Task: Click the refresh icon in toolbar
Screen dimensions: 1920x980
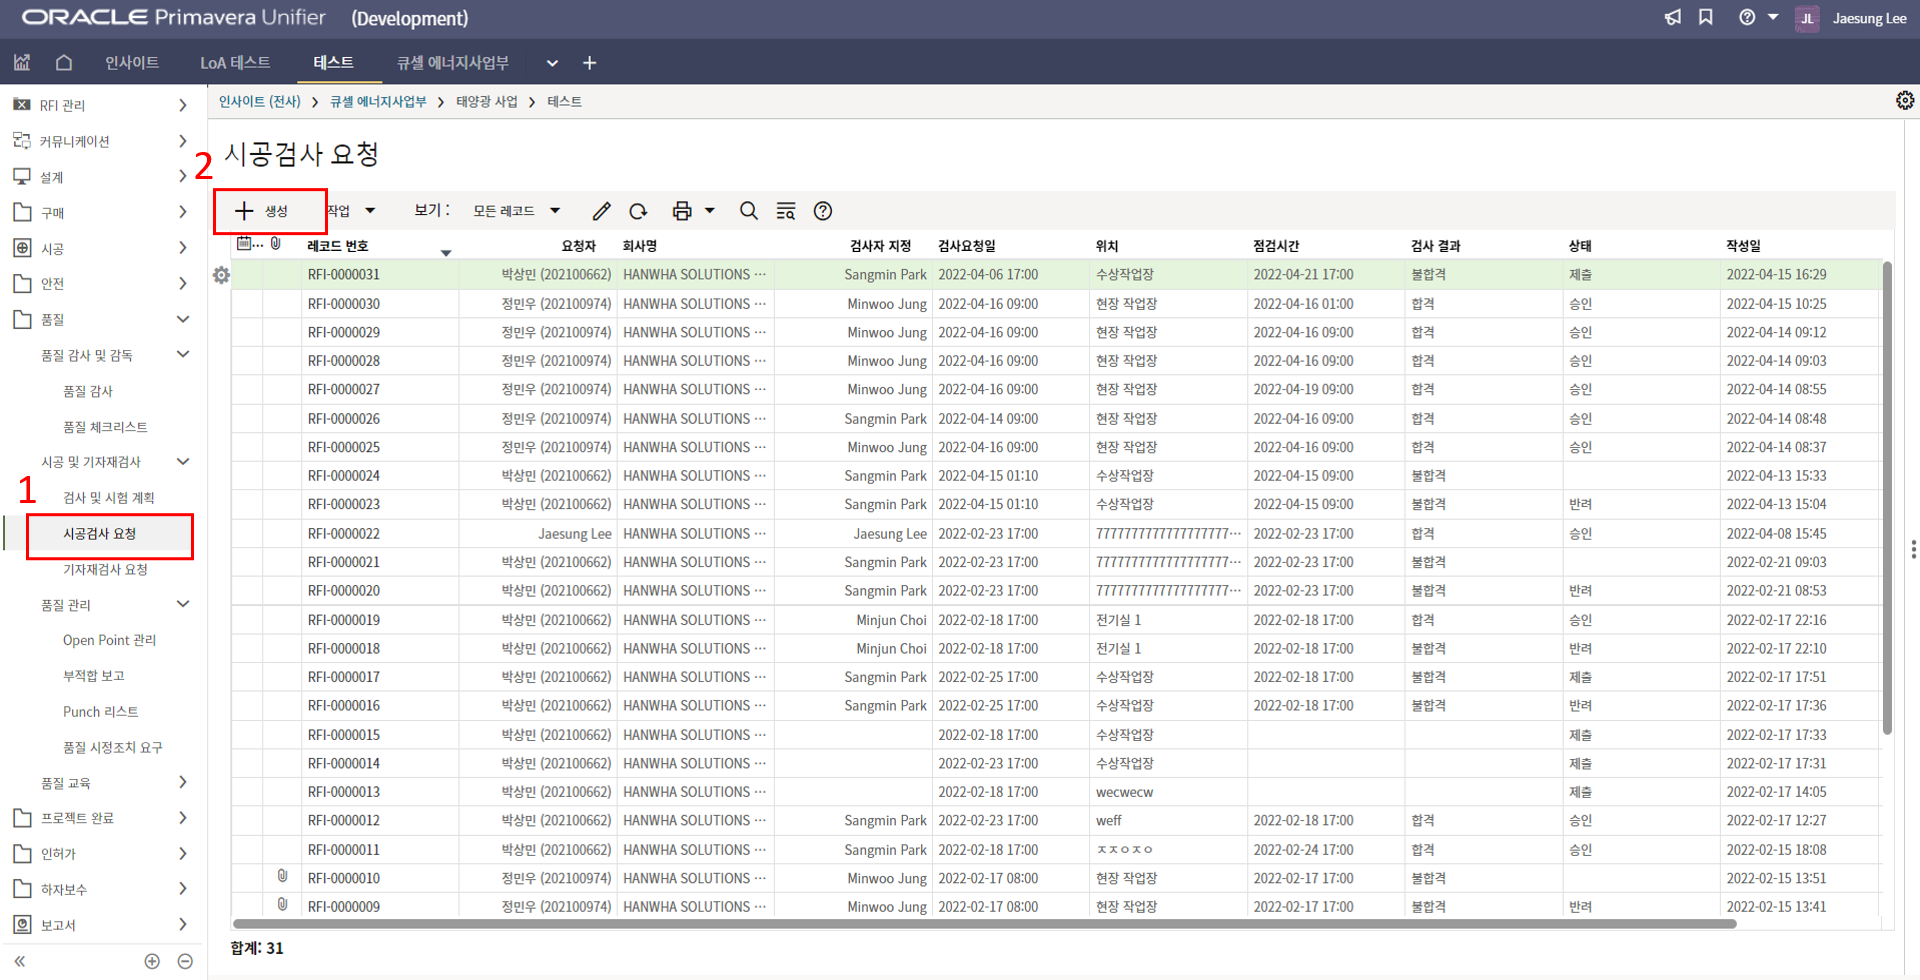Action: (638, 211)
